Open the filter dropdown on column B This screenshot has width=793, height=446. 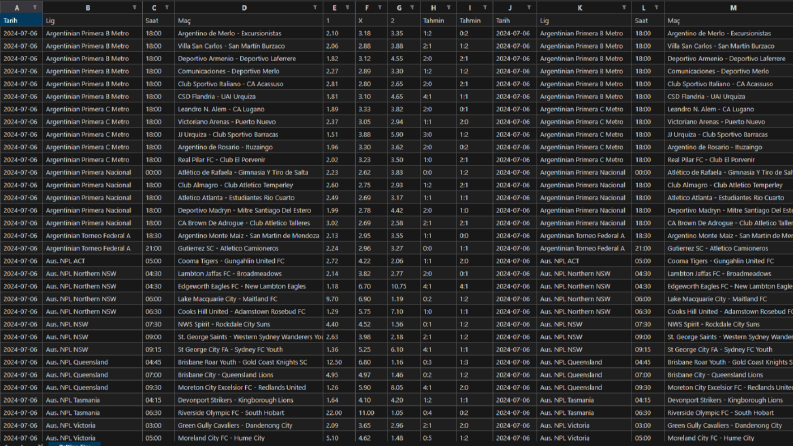(x=135, y=8)
